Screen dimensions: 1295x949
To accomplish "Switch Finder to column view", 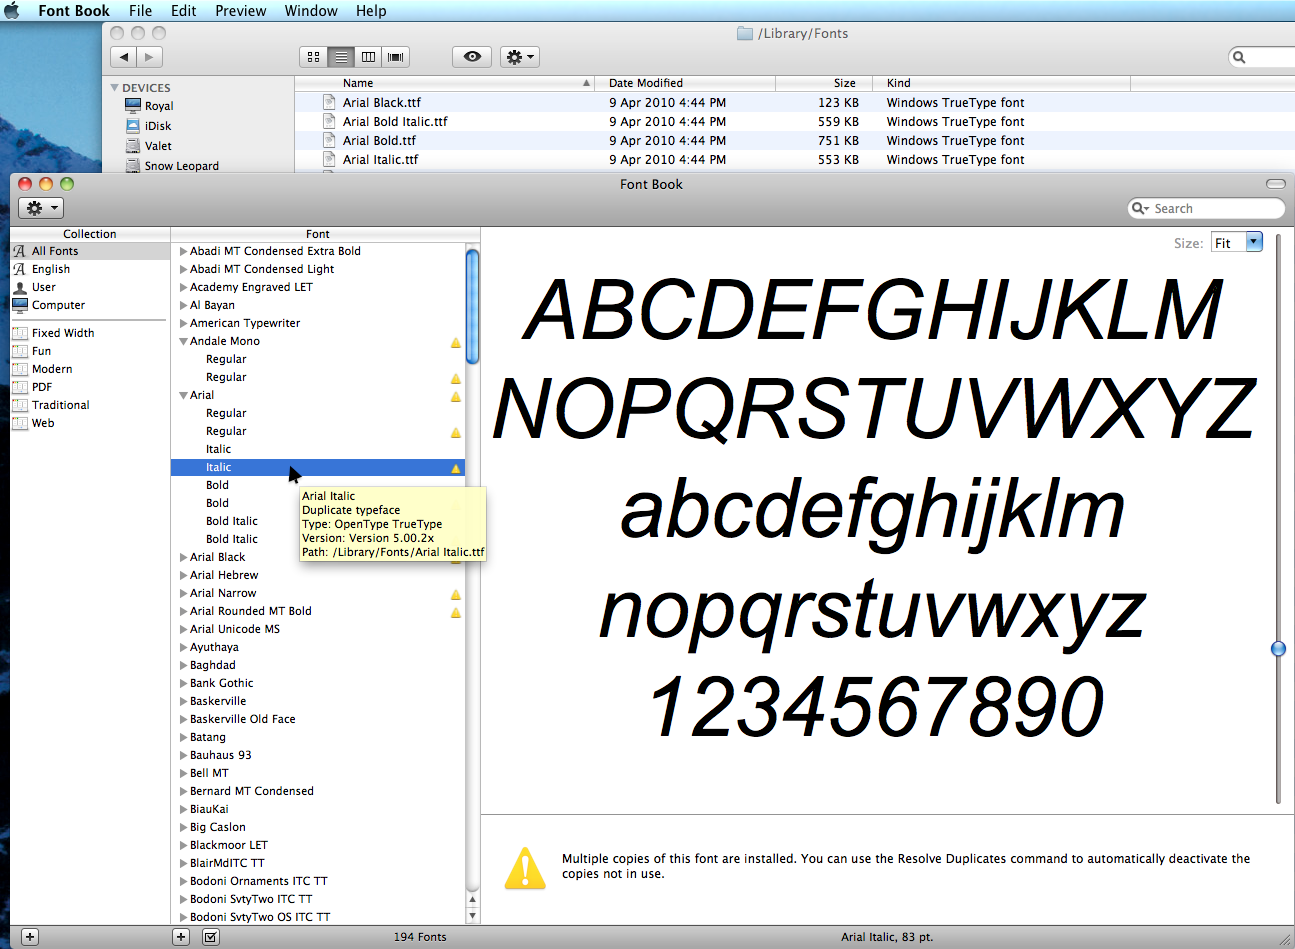I will point(368,57).
